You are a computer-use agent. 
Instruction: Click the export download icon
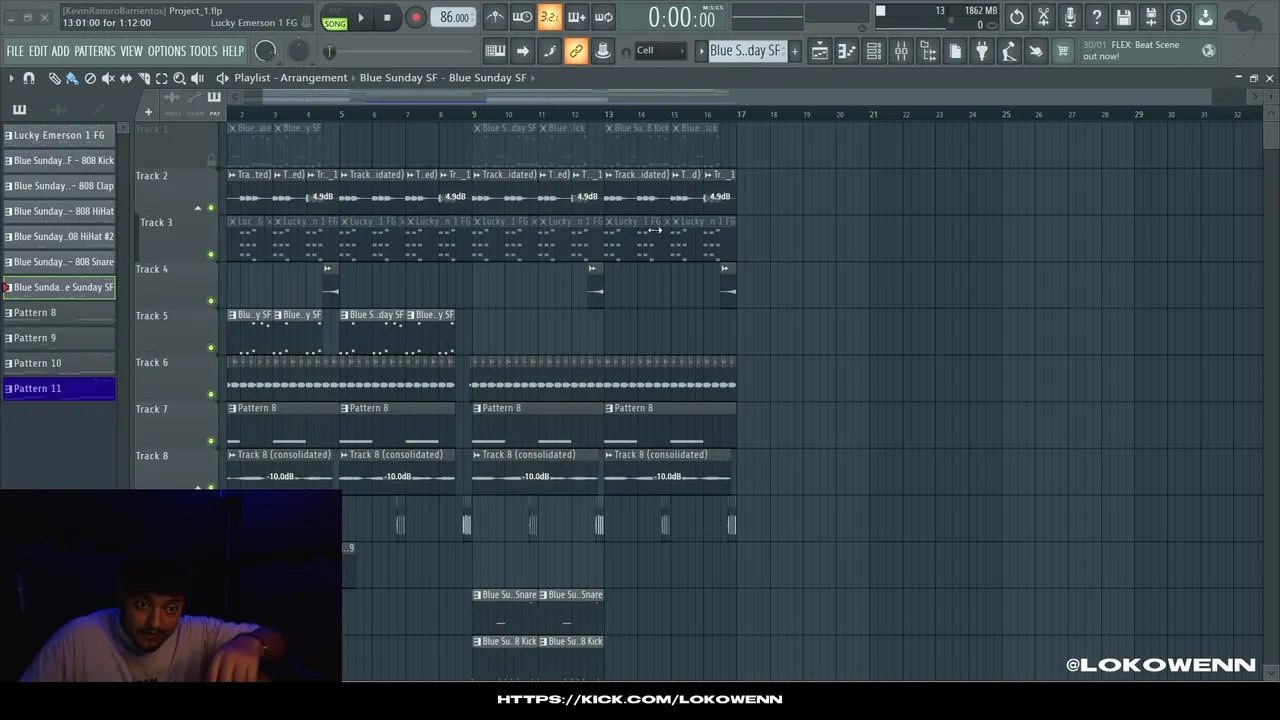1205,17
